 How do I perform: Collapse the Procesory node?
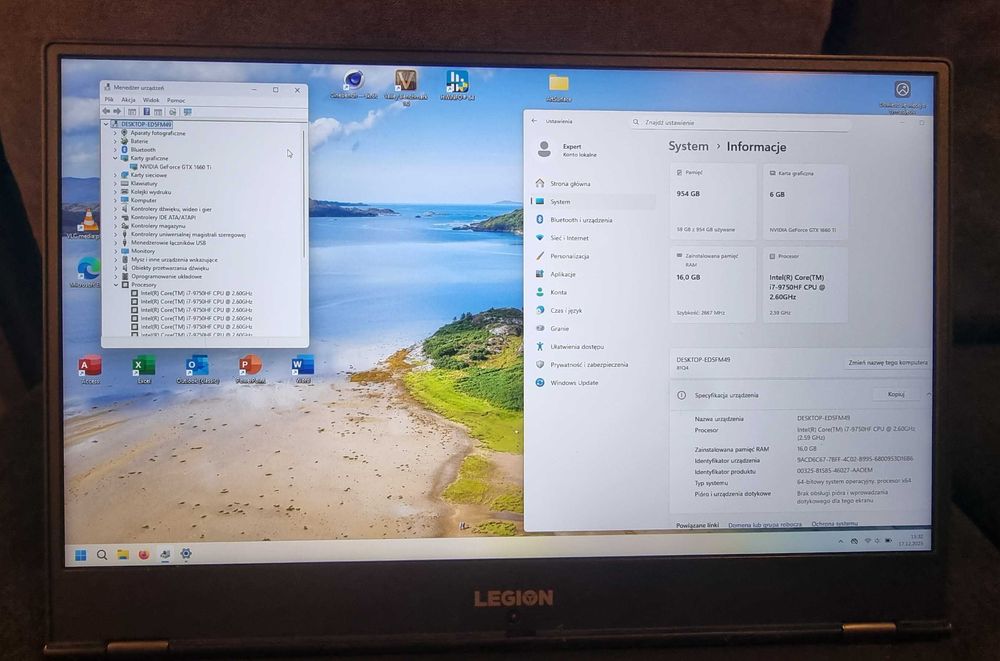point(116,285)
